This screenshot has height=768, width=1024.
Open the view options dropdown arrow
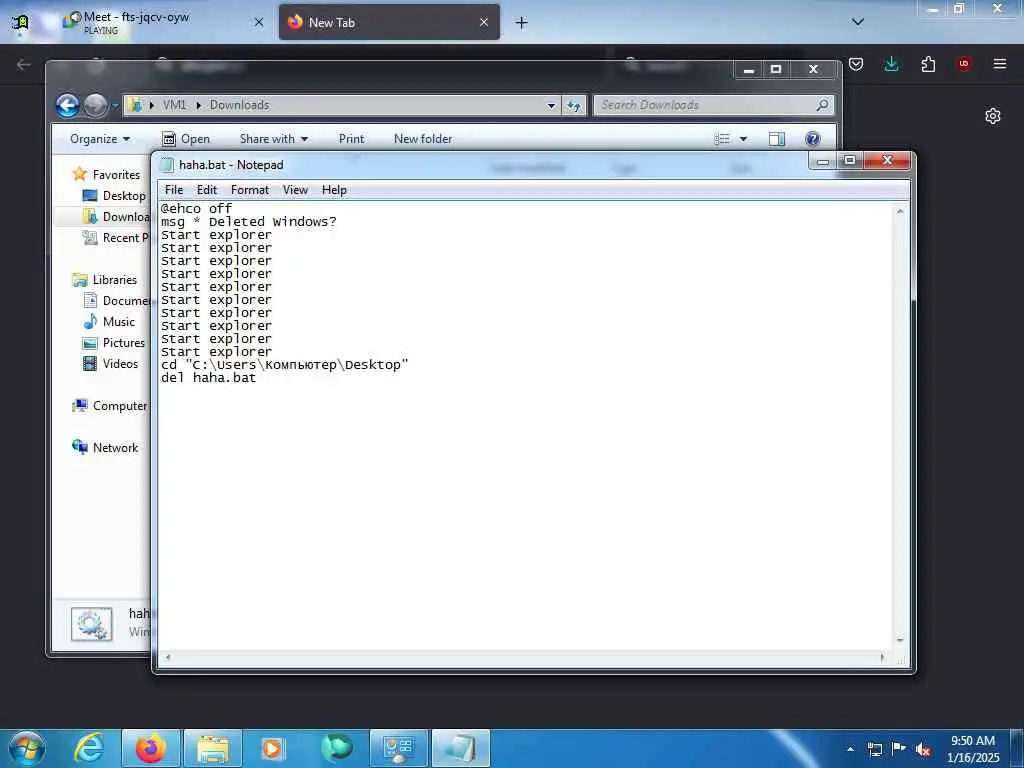click(x=743, y=138)
